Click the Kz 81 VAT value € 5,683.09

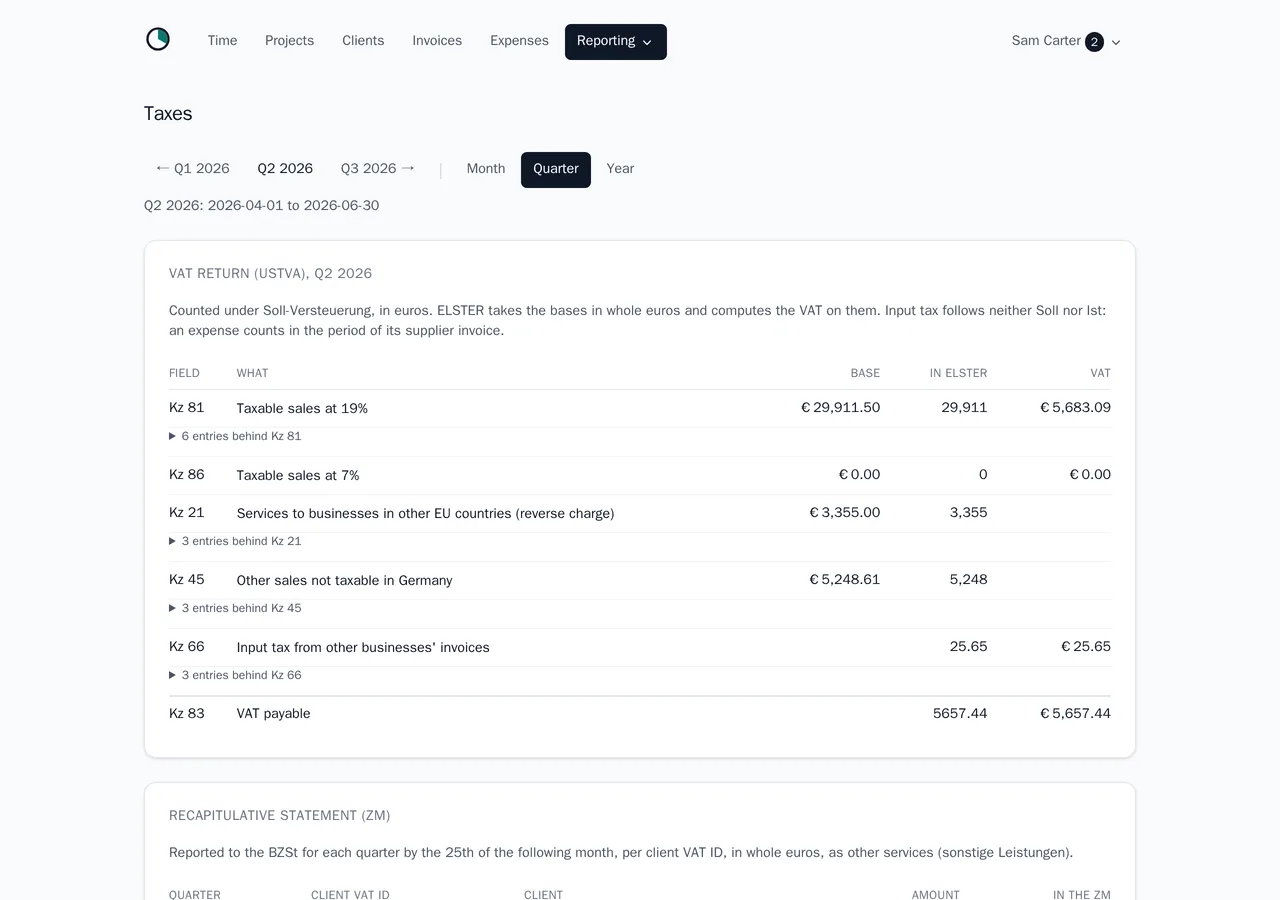[x=1075, y=408]
